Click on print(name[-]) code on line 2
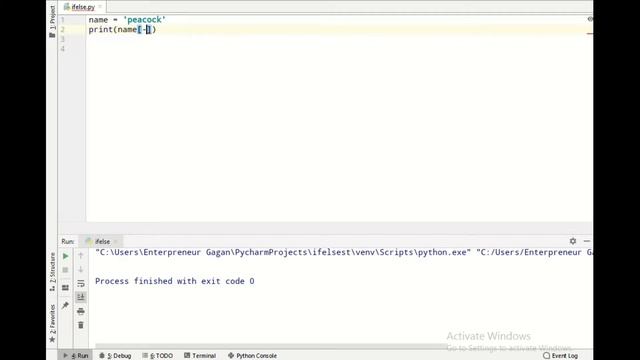This screenshot has height=360, width=640. coord(122,29)
